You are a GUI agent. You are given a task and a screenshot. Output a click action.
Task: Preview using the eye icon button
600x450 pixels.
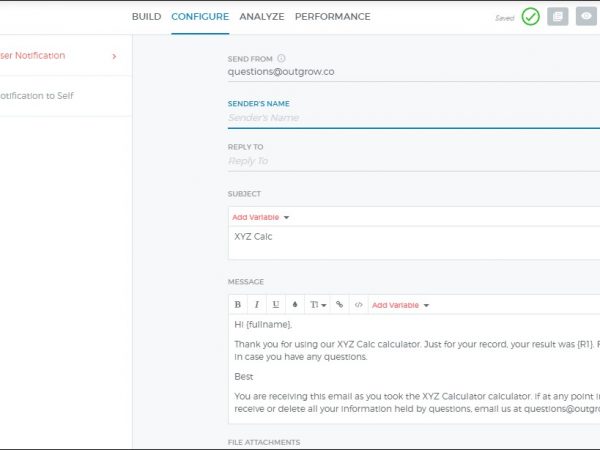click(586, 17)
